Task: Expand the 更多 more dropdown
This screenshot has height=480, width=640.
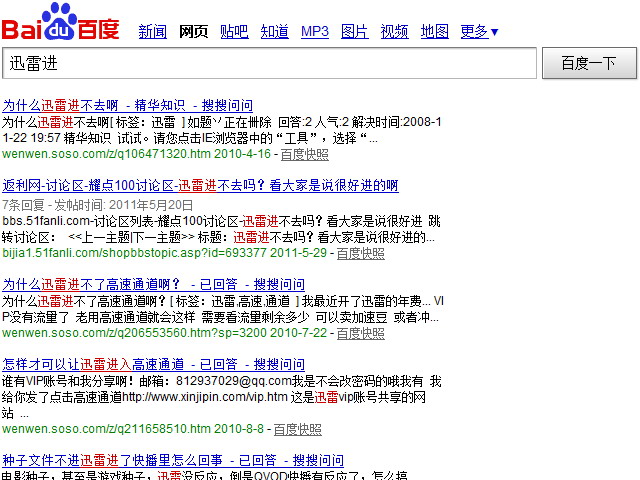Action: pyautogui.click(x=479, y=31)
